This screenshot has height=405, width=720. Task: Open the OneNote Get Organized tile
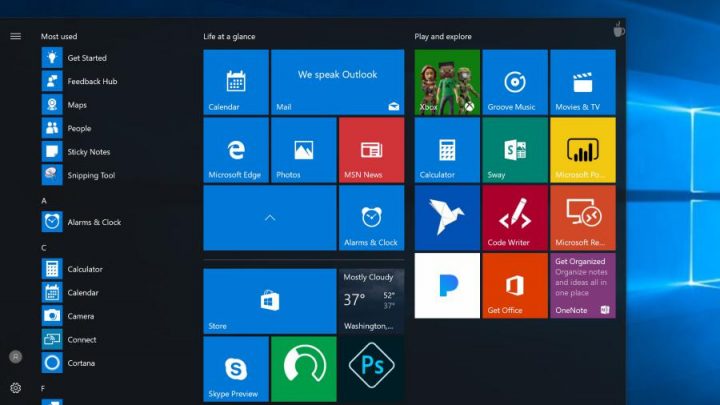point(583,286)
